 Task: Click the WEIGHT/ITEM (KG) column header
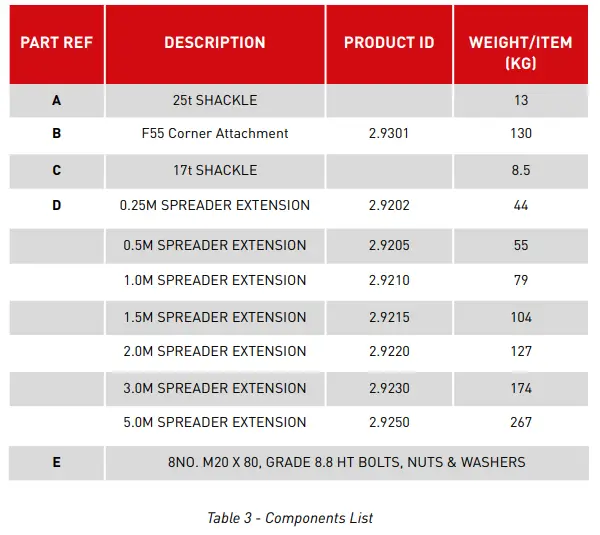520,52
